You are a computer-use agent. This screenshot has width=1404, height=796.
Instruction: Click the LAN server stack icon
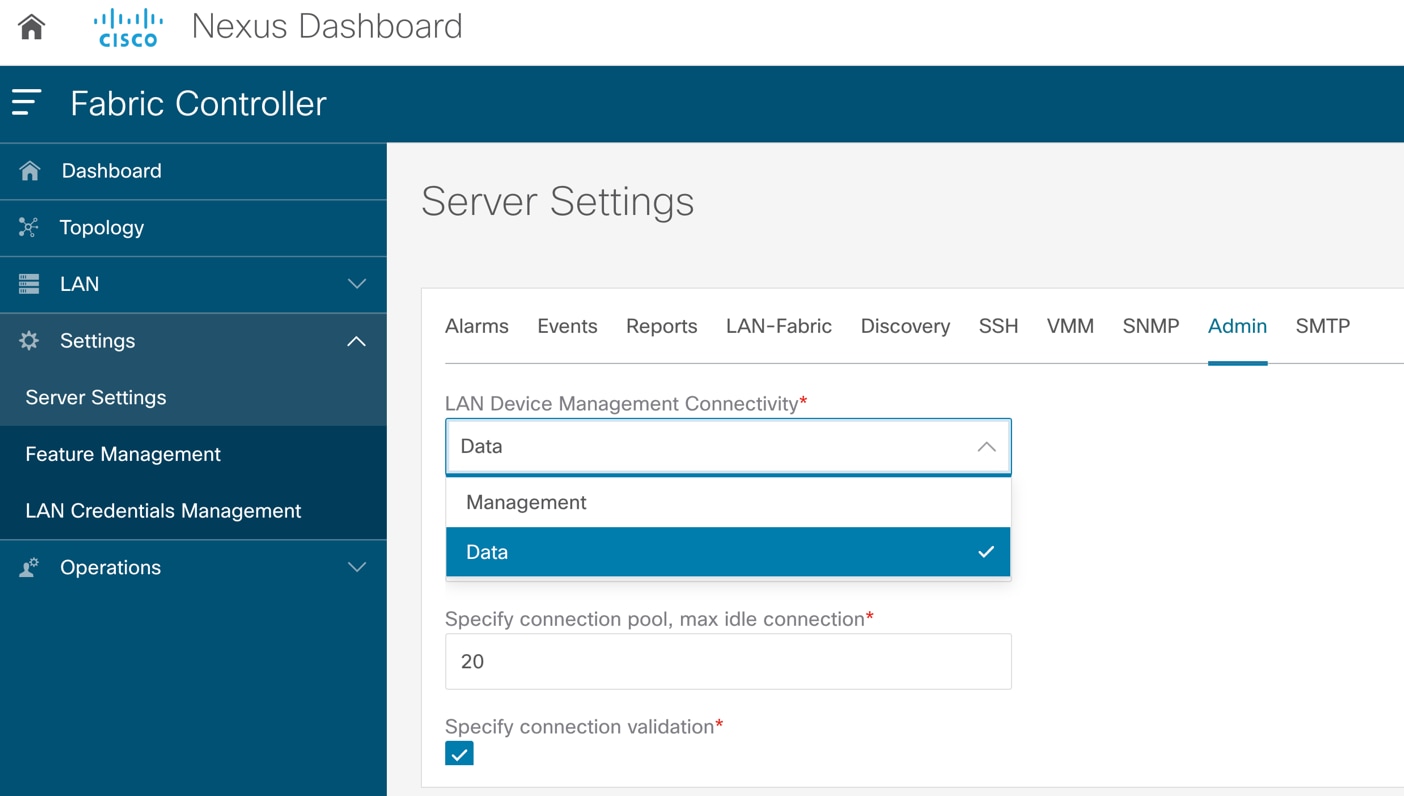(29, 284)
